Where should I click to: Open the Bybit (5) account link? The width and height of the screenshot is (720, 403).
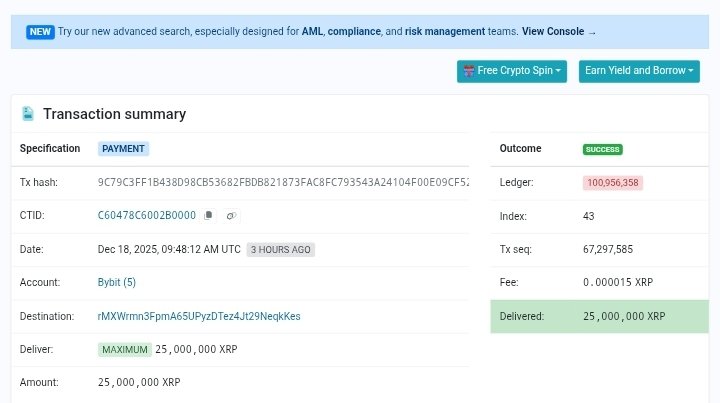117,282
